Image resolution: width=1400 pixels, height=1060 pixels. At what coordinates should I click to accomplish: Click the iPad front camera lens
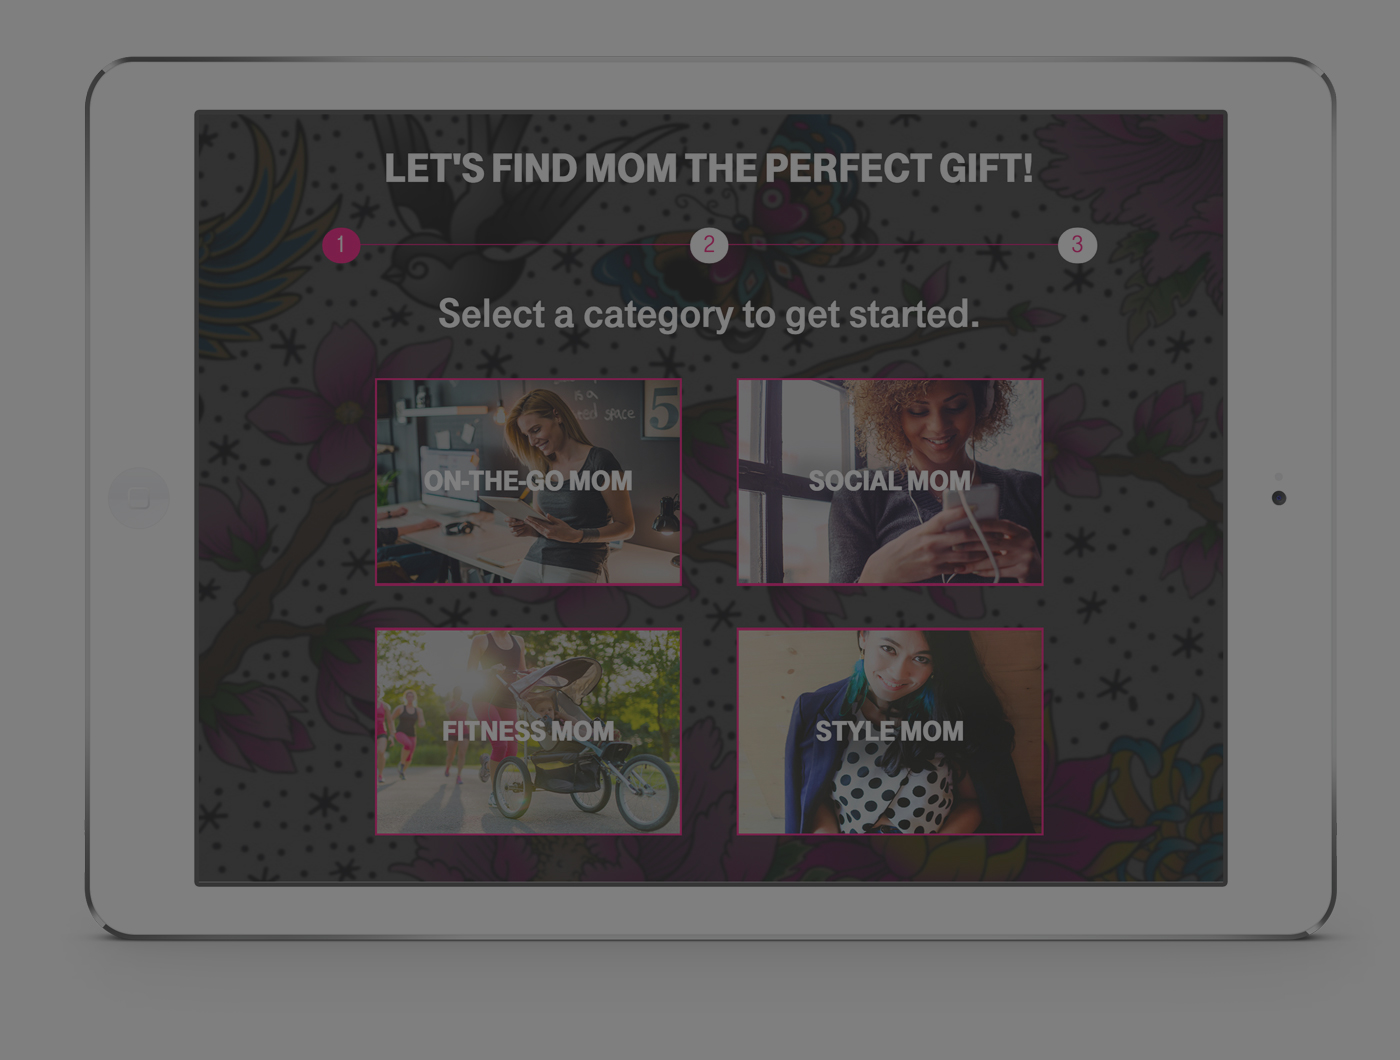click(x=1278, y=498)
